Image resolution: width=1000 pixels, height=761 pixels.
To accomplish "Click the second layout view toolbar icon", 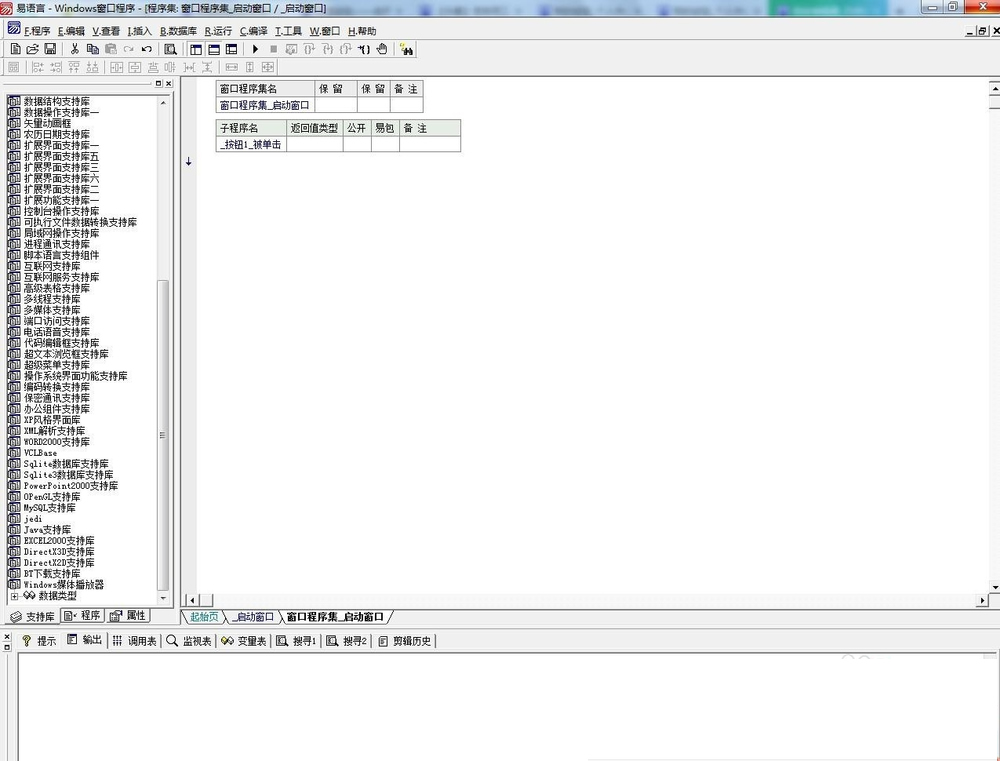I will pos(214,49).
